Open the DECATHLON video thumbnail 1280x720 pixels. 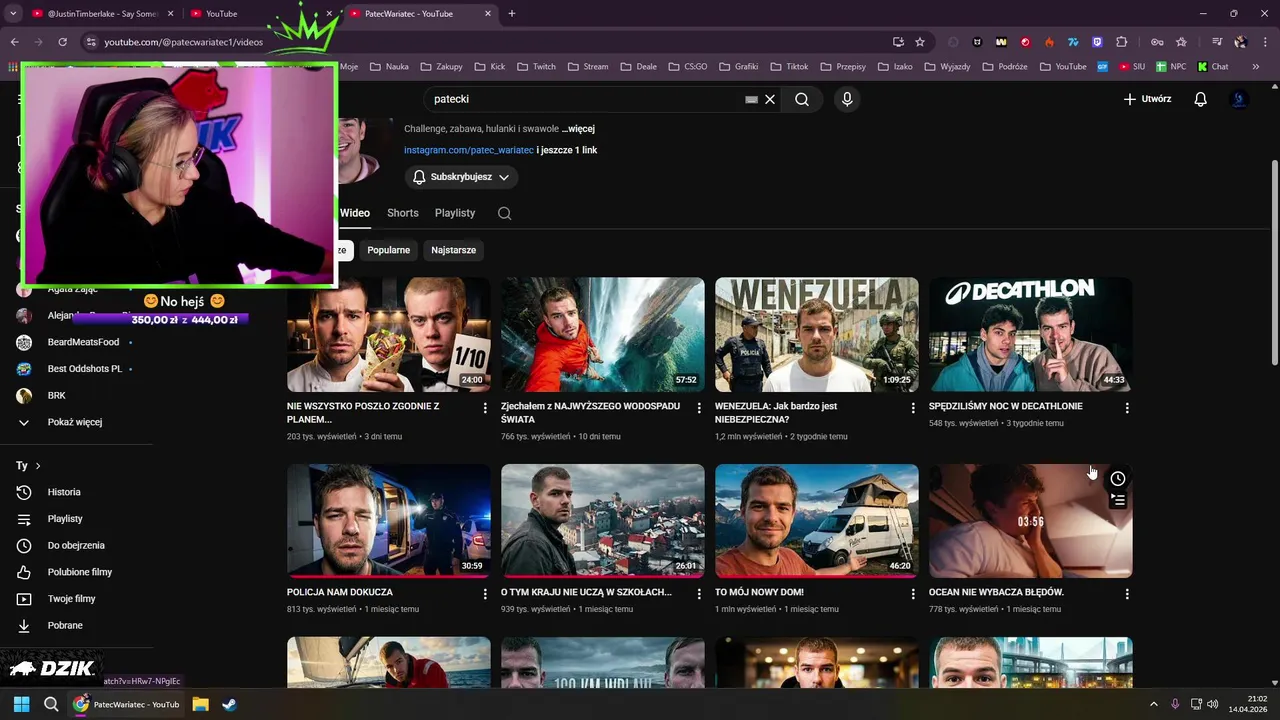click(1031, 334)
